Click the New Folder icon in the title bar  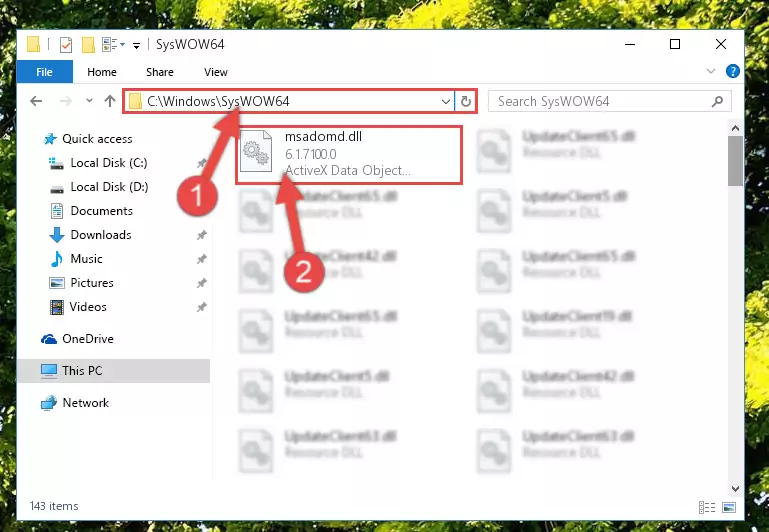[88, 45]
